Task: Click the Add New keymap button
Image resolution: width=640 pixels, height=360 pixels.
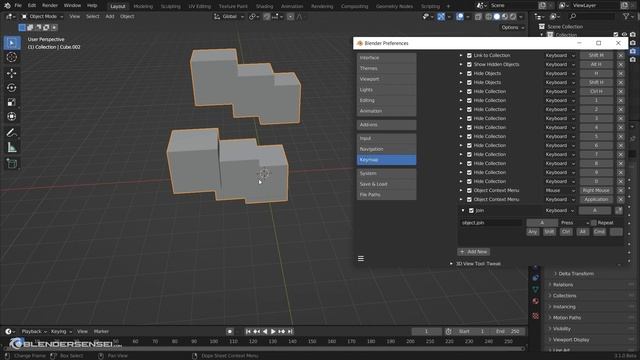Action: pyautogui.click(x=473, y=252)
